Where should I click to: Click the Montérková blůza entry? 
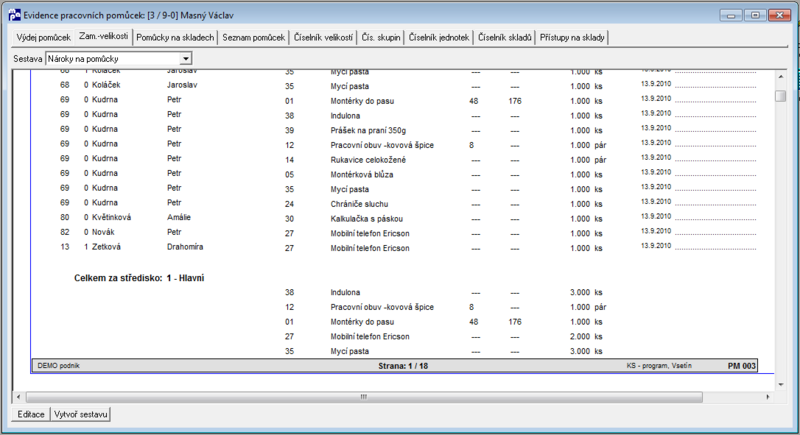362,175
